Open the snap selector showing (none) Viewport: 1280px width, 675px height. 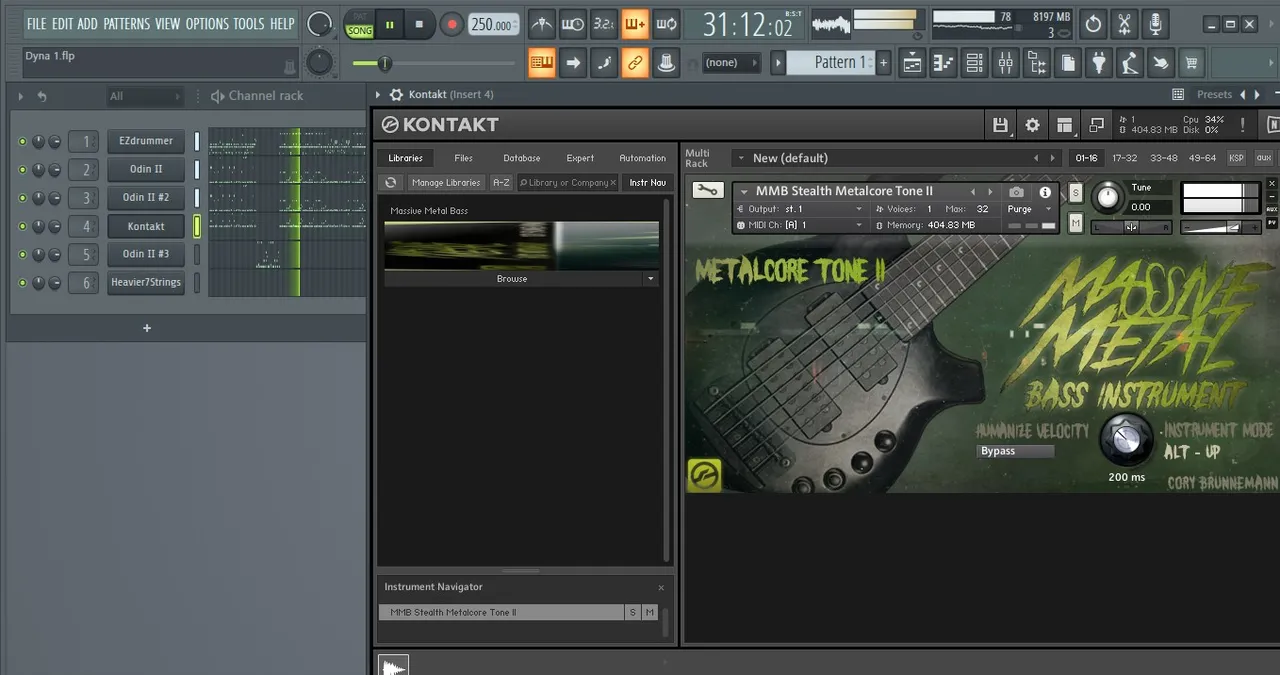731,63
